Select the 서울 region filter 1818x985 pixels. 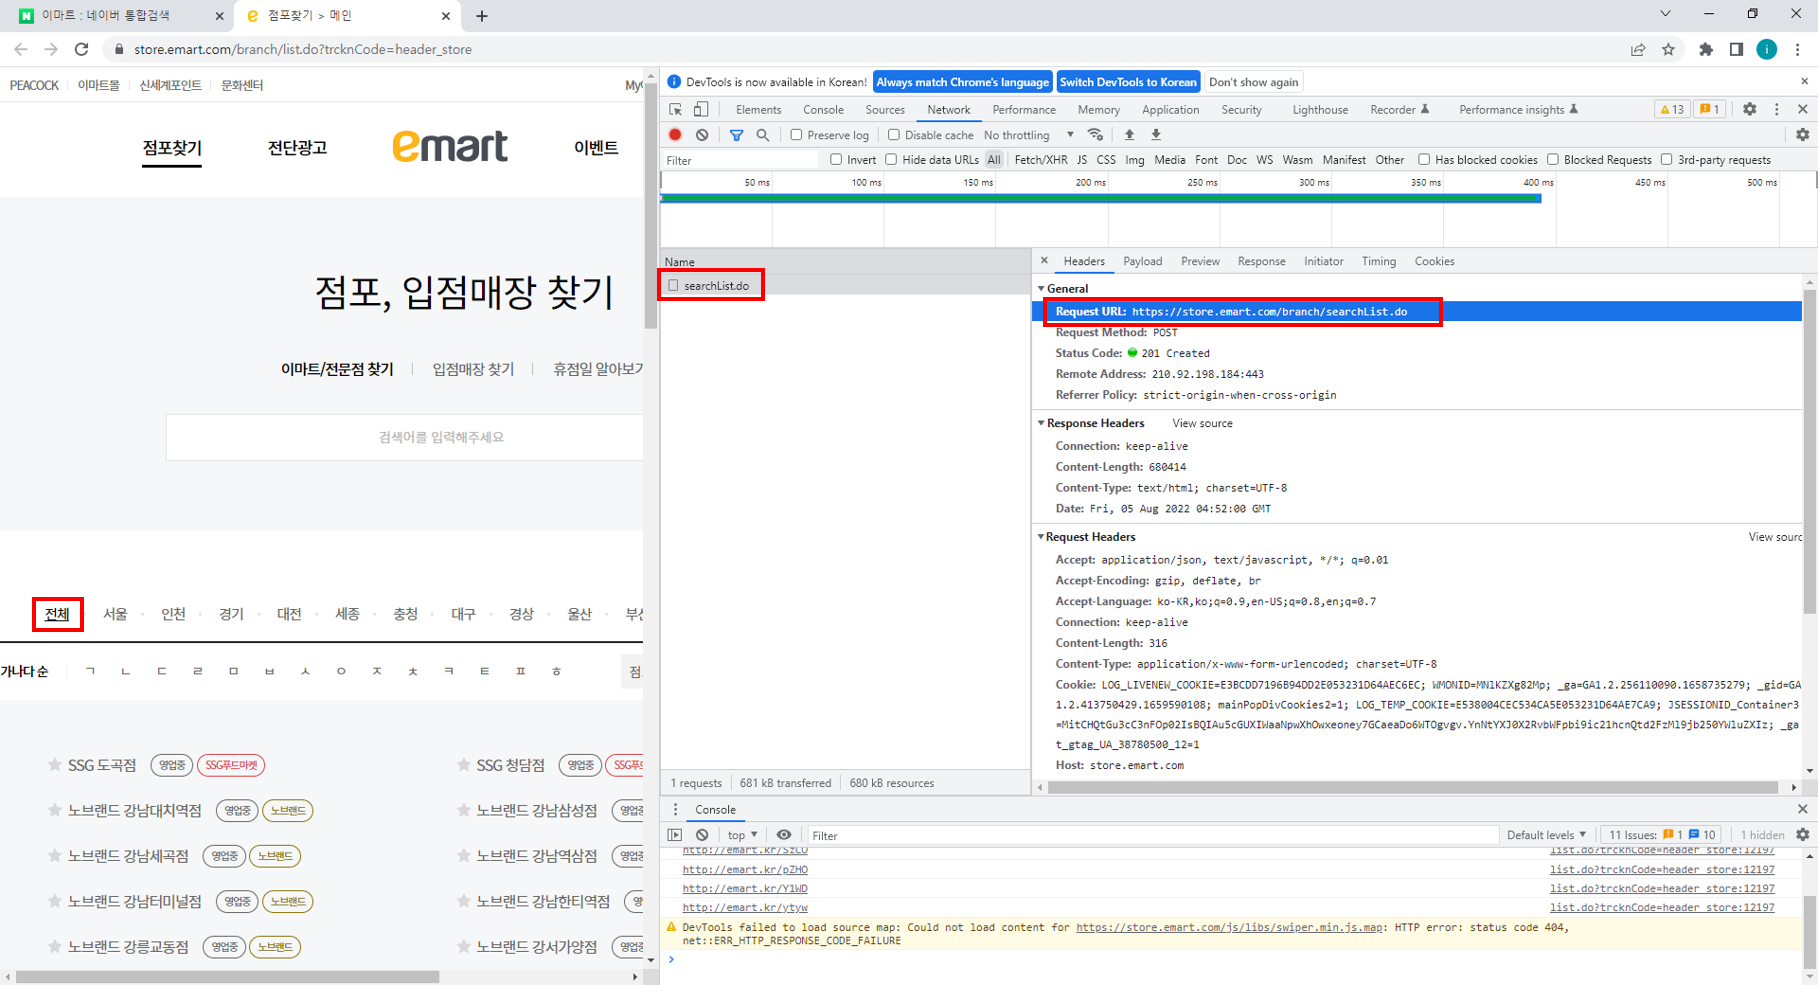(115, 614)
